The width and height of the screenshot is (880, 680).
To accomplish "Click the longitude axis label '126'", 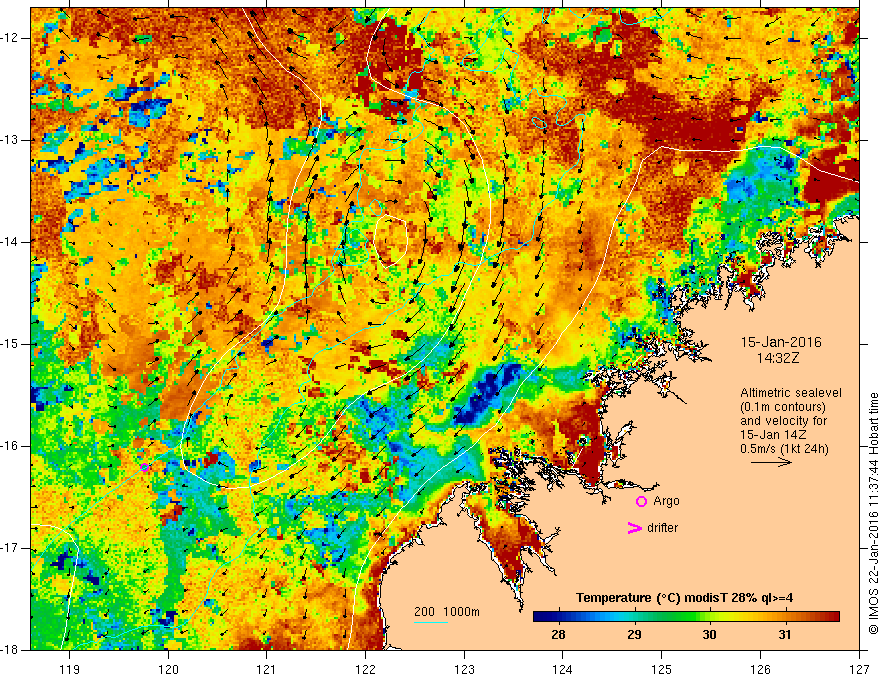I will coord(760,669).
